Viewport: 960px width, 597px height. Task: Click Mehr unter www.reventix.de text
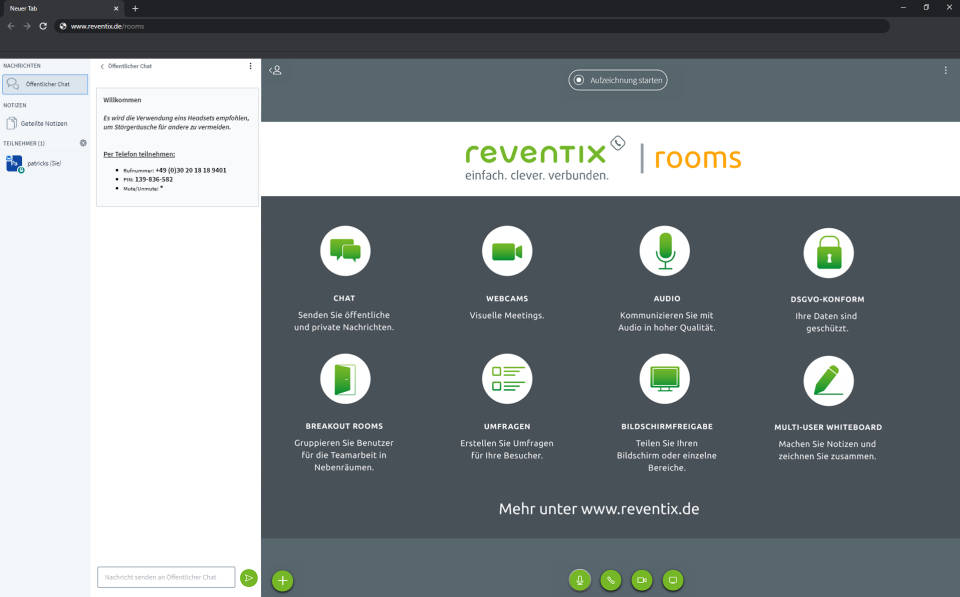(599, 509)
